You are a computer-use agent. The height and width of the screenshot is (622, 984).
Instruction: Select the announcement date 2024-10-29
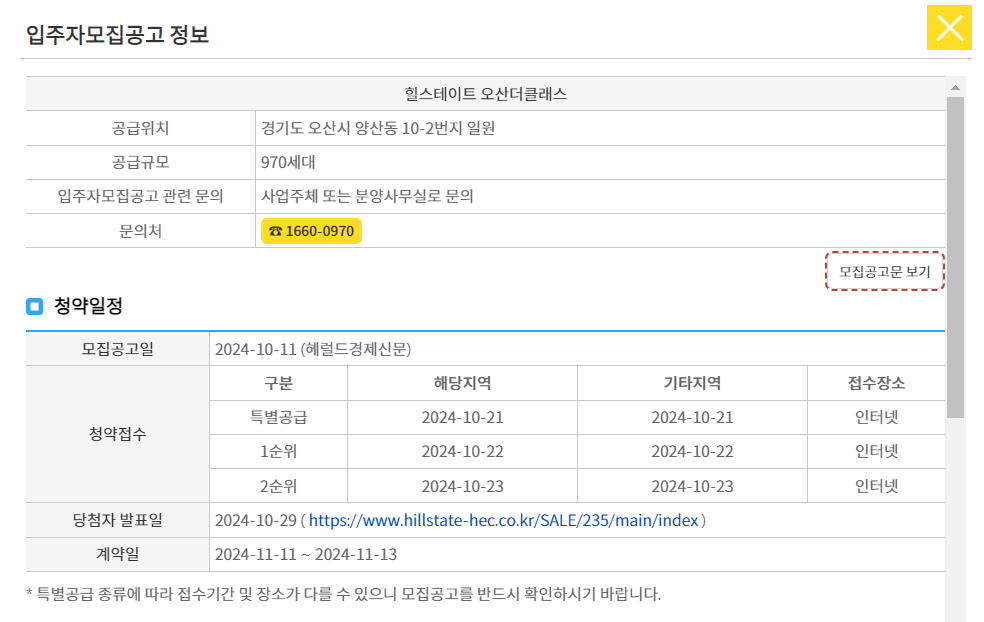(x=255, y=520)
